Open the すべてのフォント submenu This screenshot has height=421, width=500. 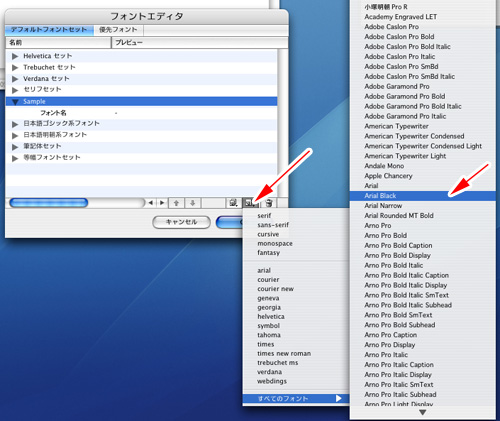(296, 399)
